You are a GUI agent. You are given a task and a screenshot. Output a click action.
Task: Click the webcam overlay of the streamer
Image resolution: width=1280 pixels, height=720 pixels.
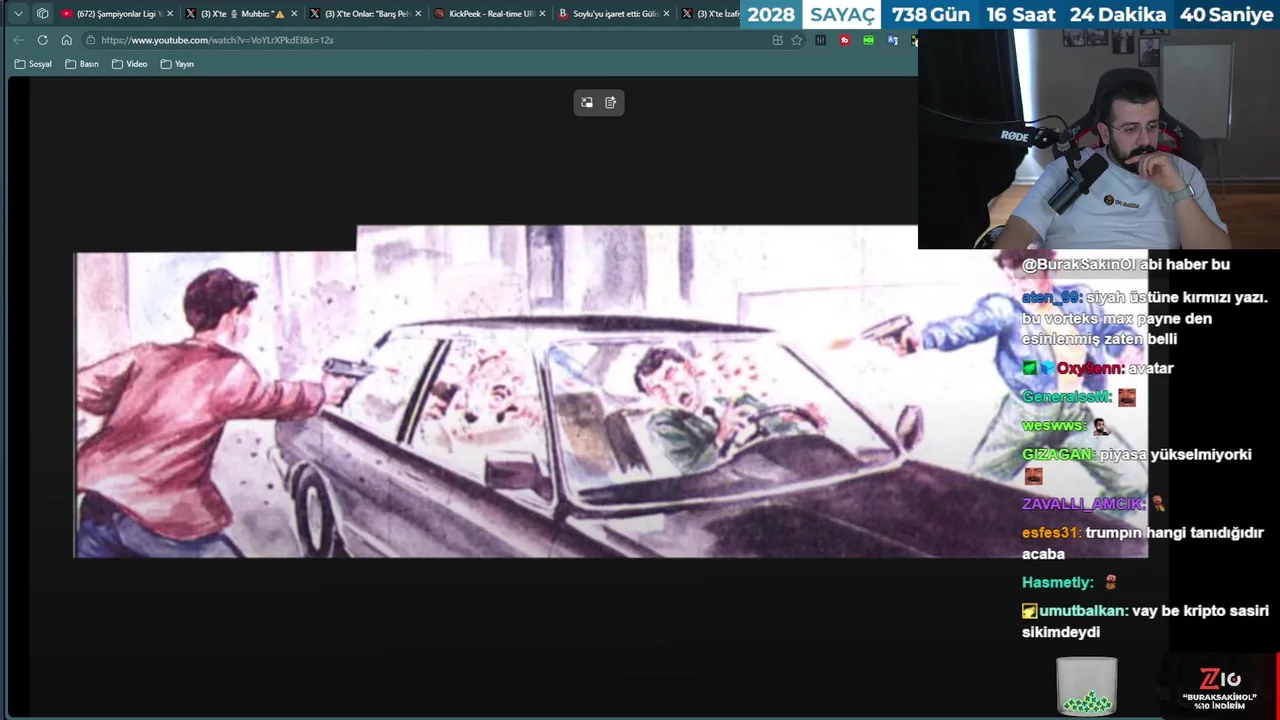coord(1099,138)
